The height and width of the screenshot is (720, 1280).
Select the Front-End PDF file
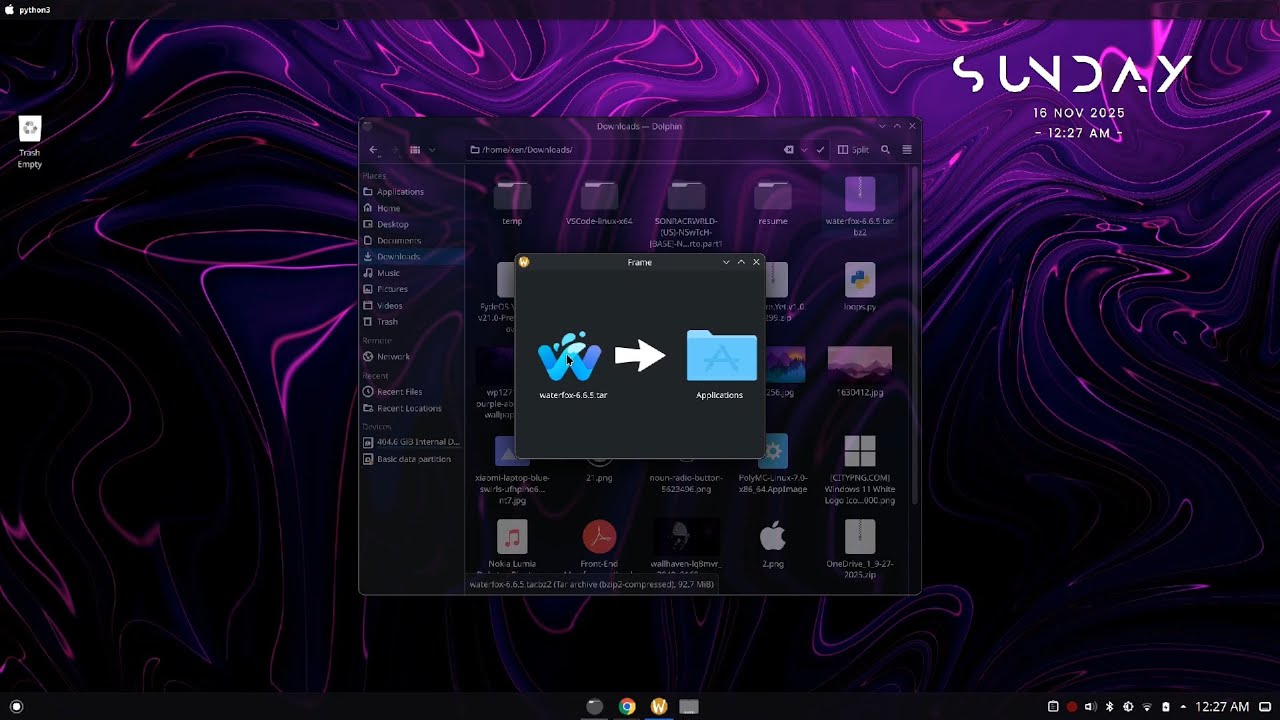tap(599, 545)
